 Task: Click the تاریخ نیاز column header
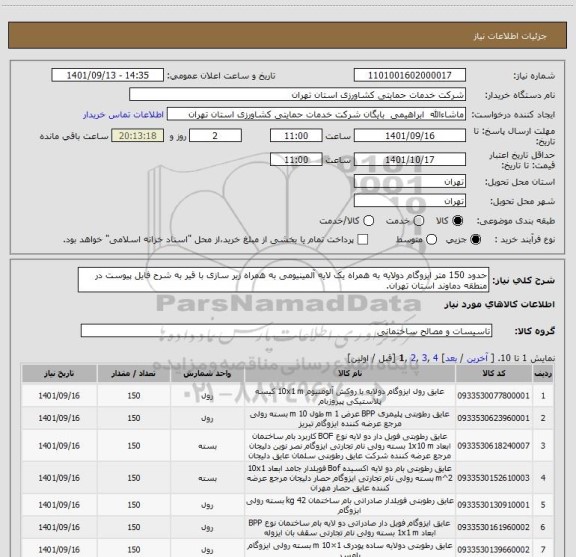coord(59,374)
